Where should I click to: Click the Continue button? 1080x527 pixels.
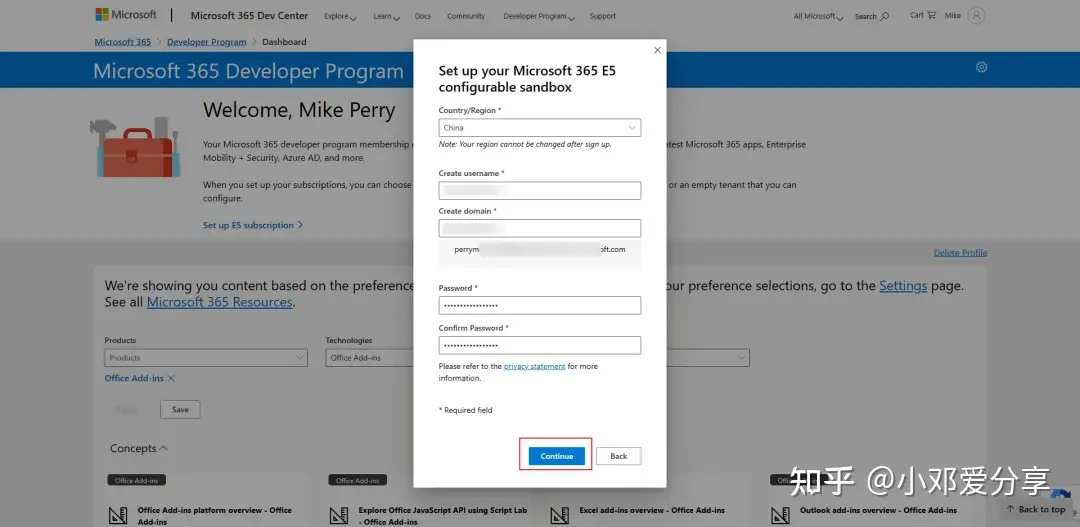pos(557,456)
